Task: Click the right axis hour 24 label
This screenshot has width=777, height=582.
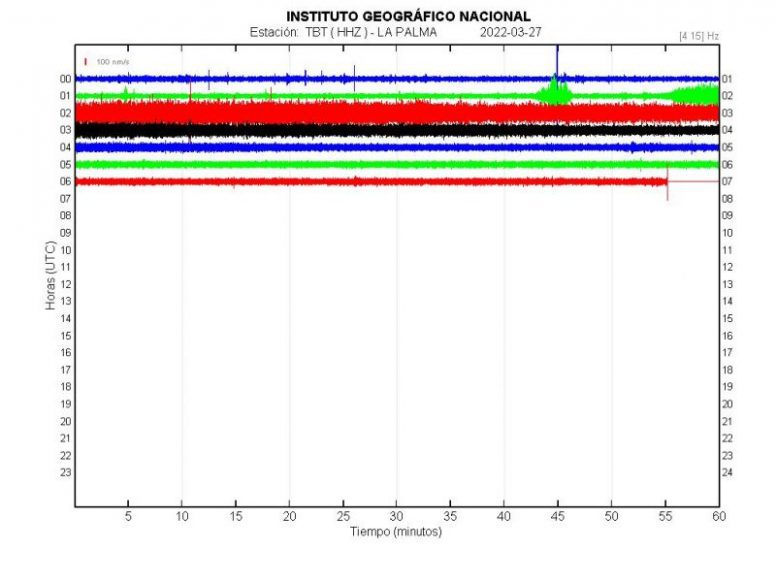Action: [x=727, y=472]
